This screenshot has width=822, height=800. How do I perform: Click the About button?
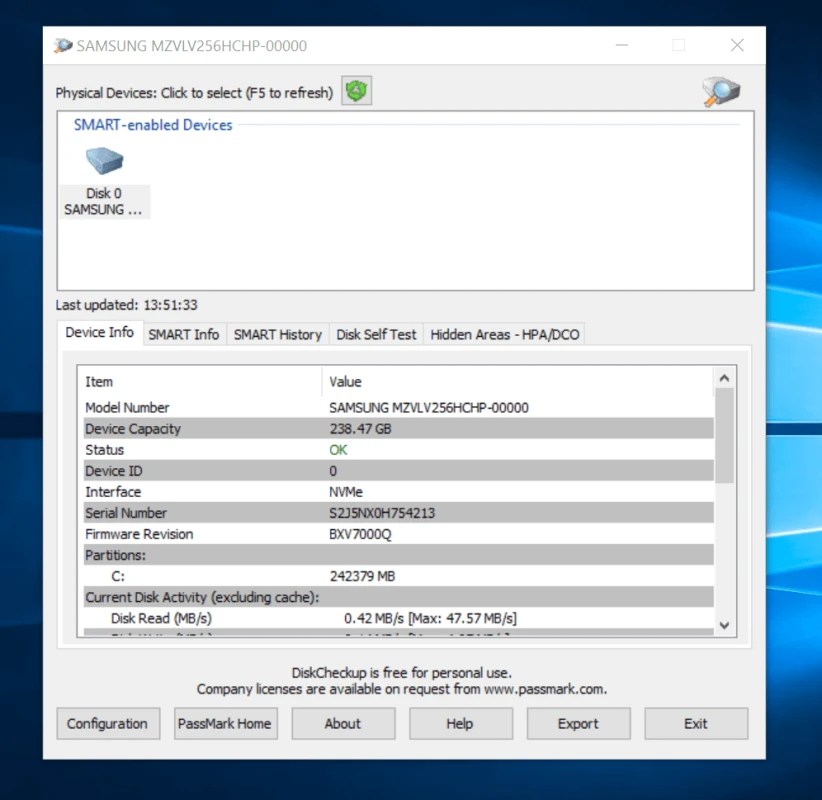pyautogui.click(x=343, y=723)
